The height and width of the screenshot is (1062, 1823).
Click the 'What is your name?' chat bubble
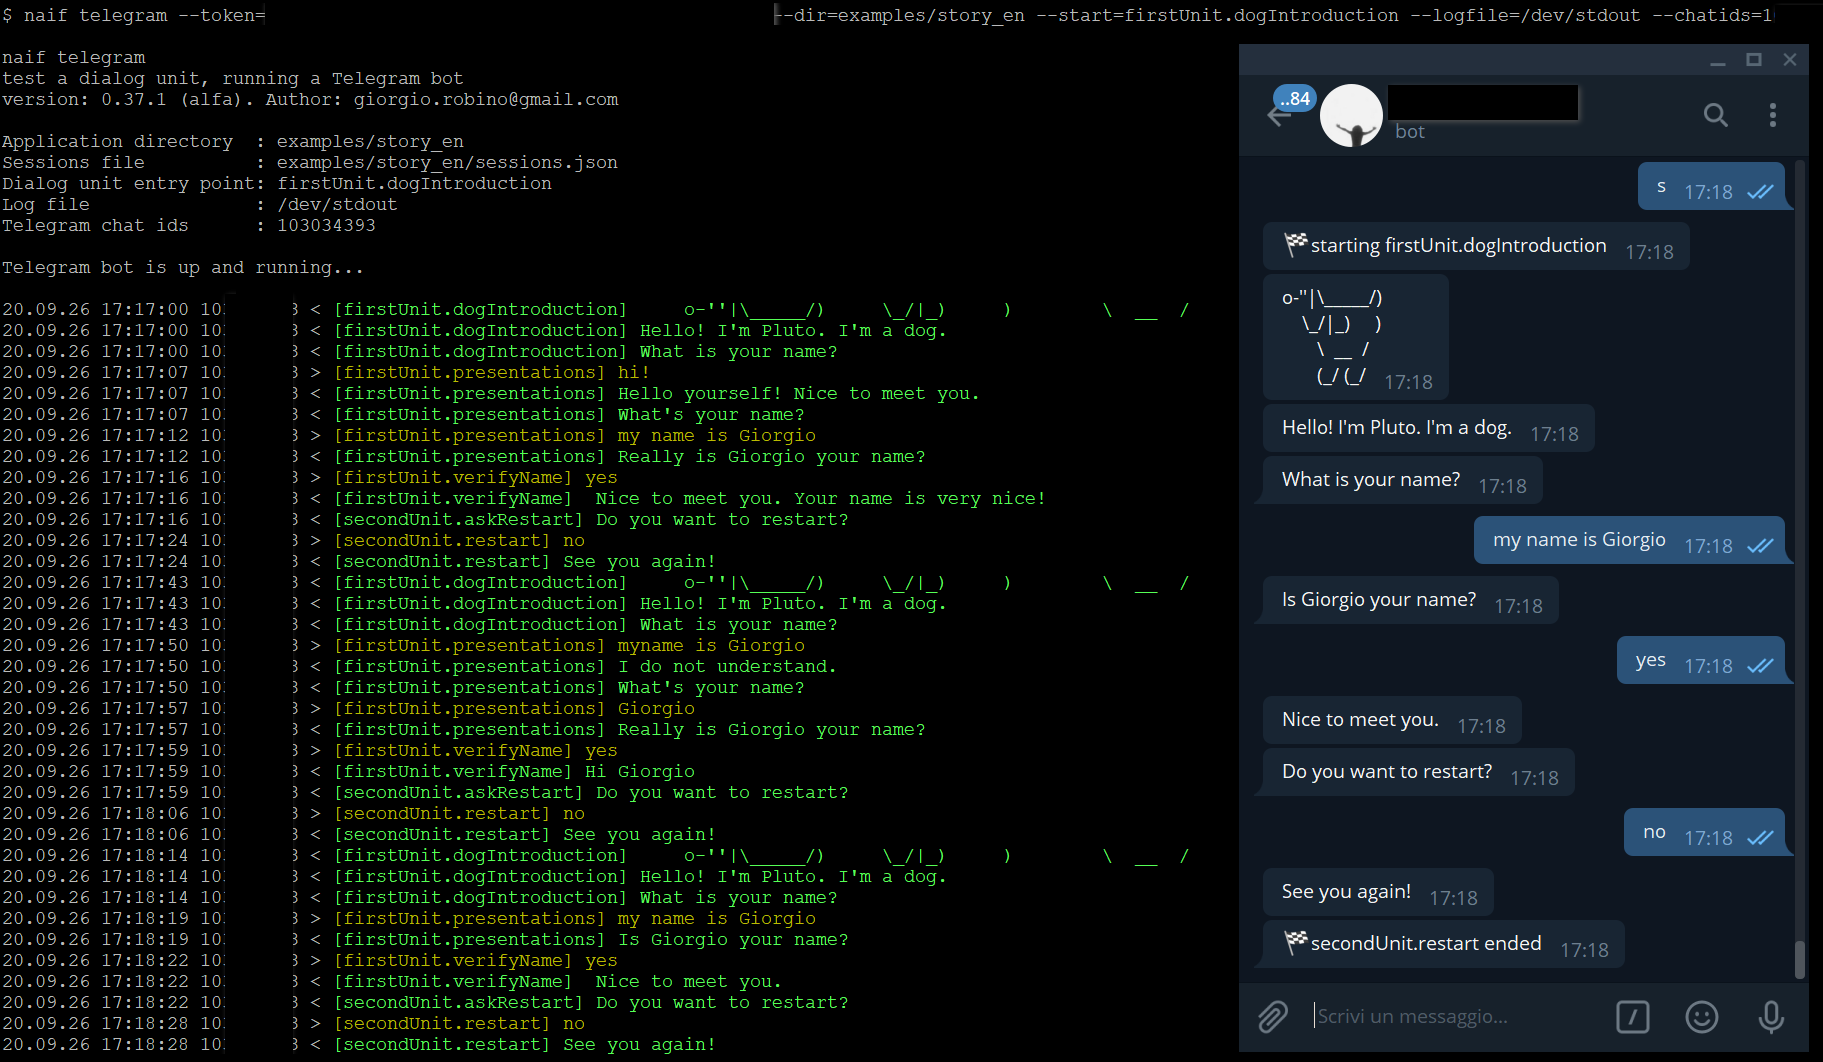[1402, 480]
